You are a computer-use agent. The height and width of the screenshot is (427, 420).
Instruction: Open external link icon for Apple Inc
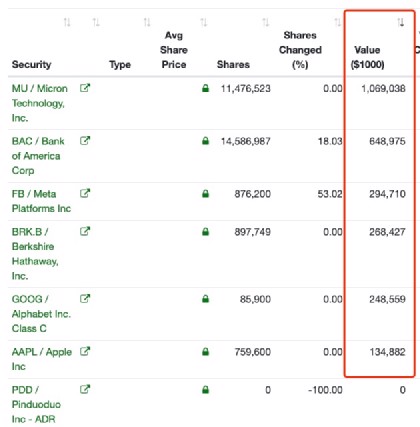tap(85, 351)
